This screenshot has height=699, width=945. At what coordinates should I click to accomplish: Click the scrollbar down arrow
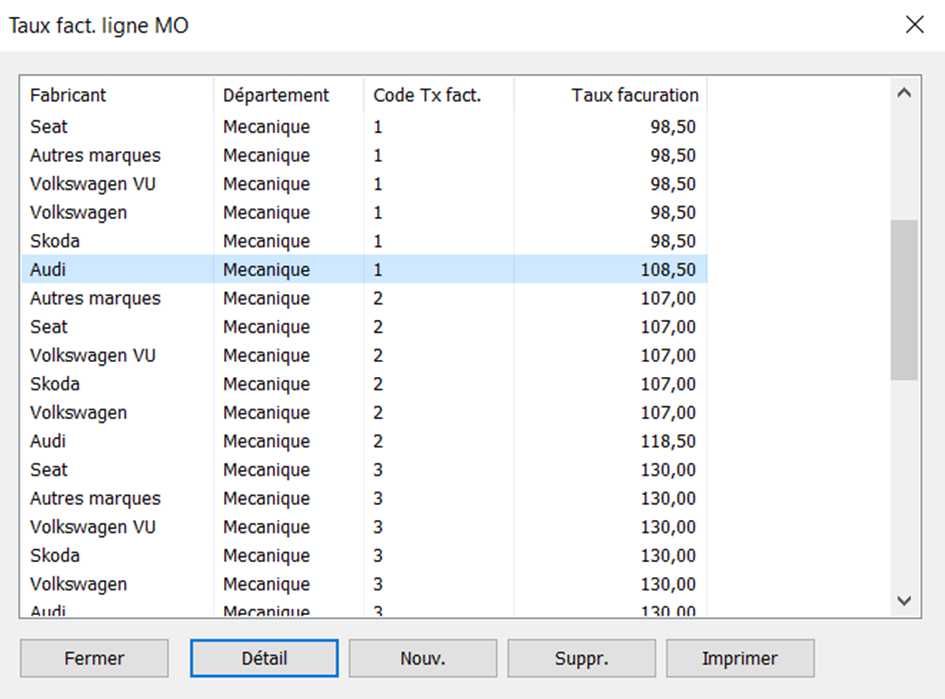point(904,600)
